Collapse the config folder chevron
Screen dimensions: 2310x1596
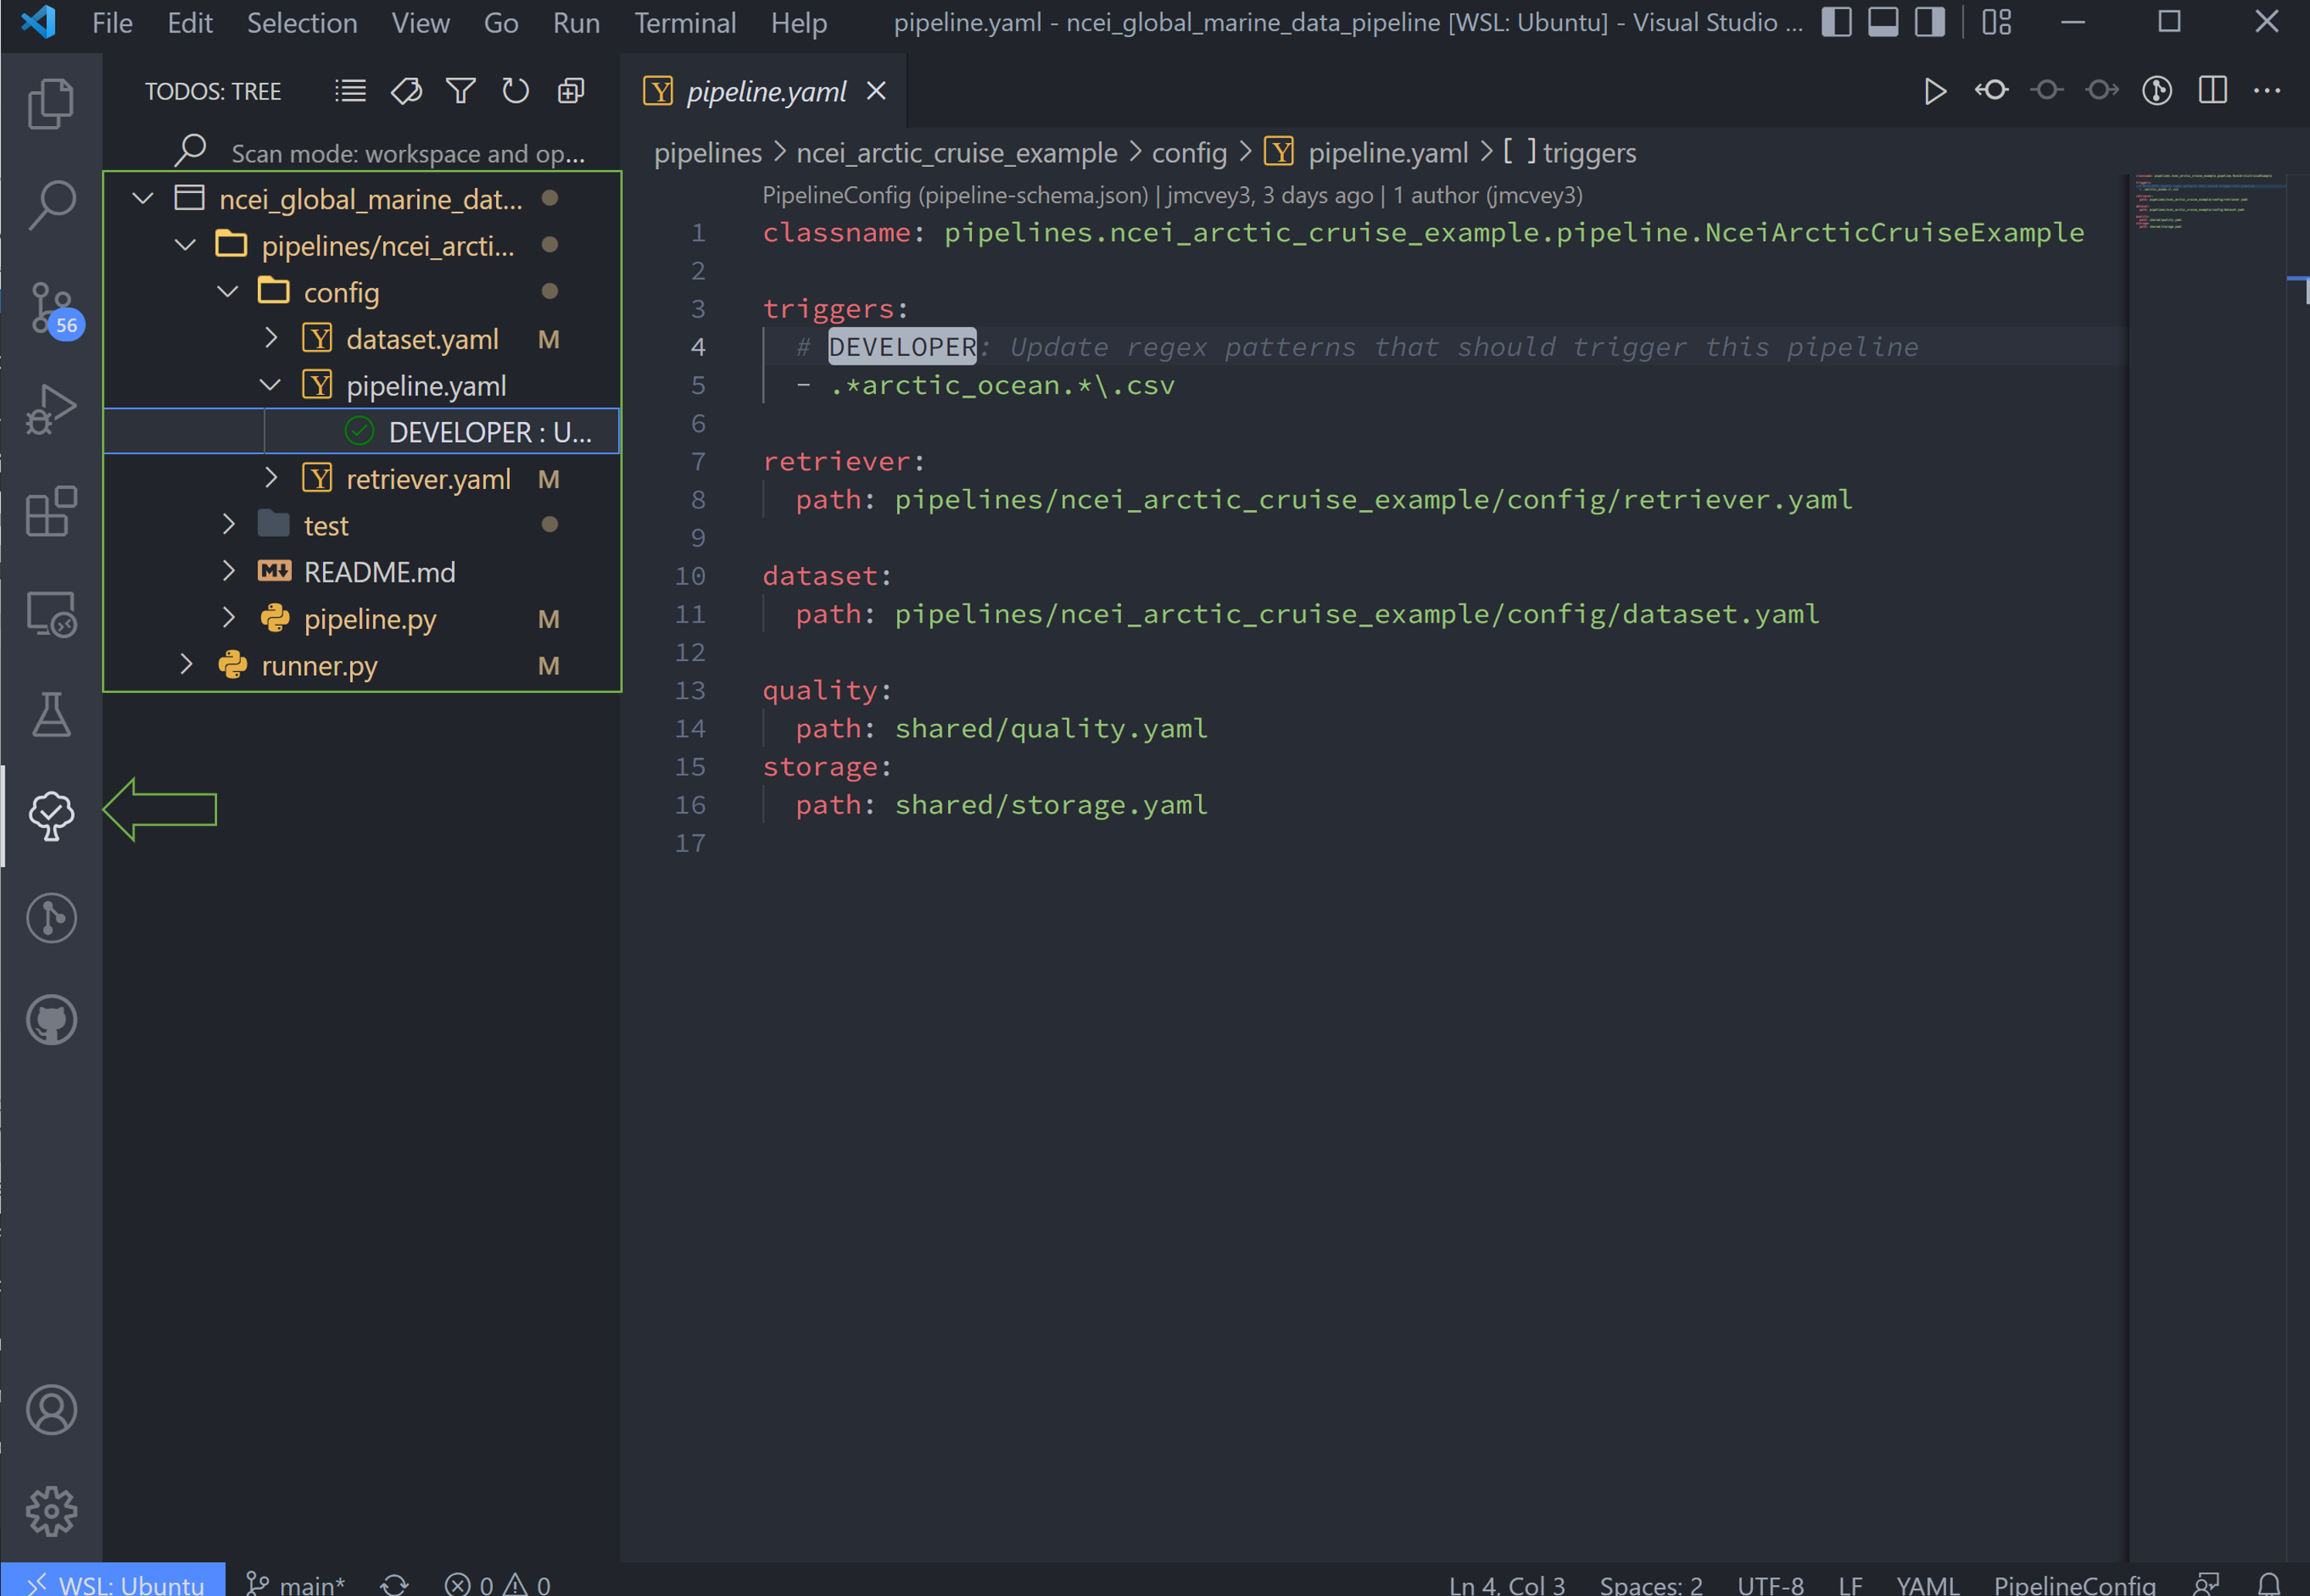tap(228, 292)
